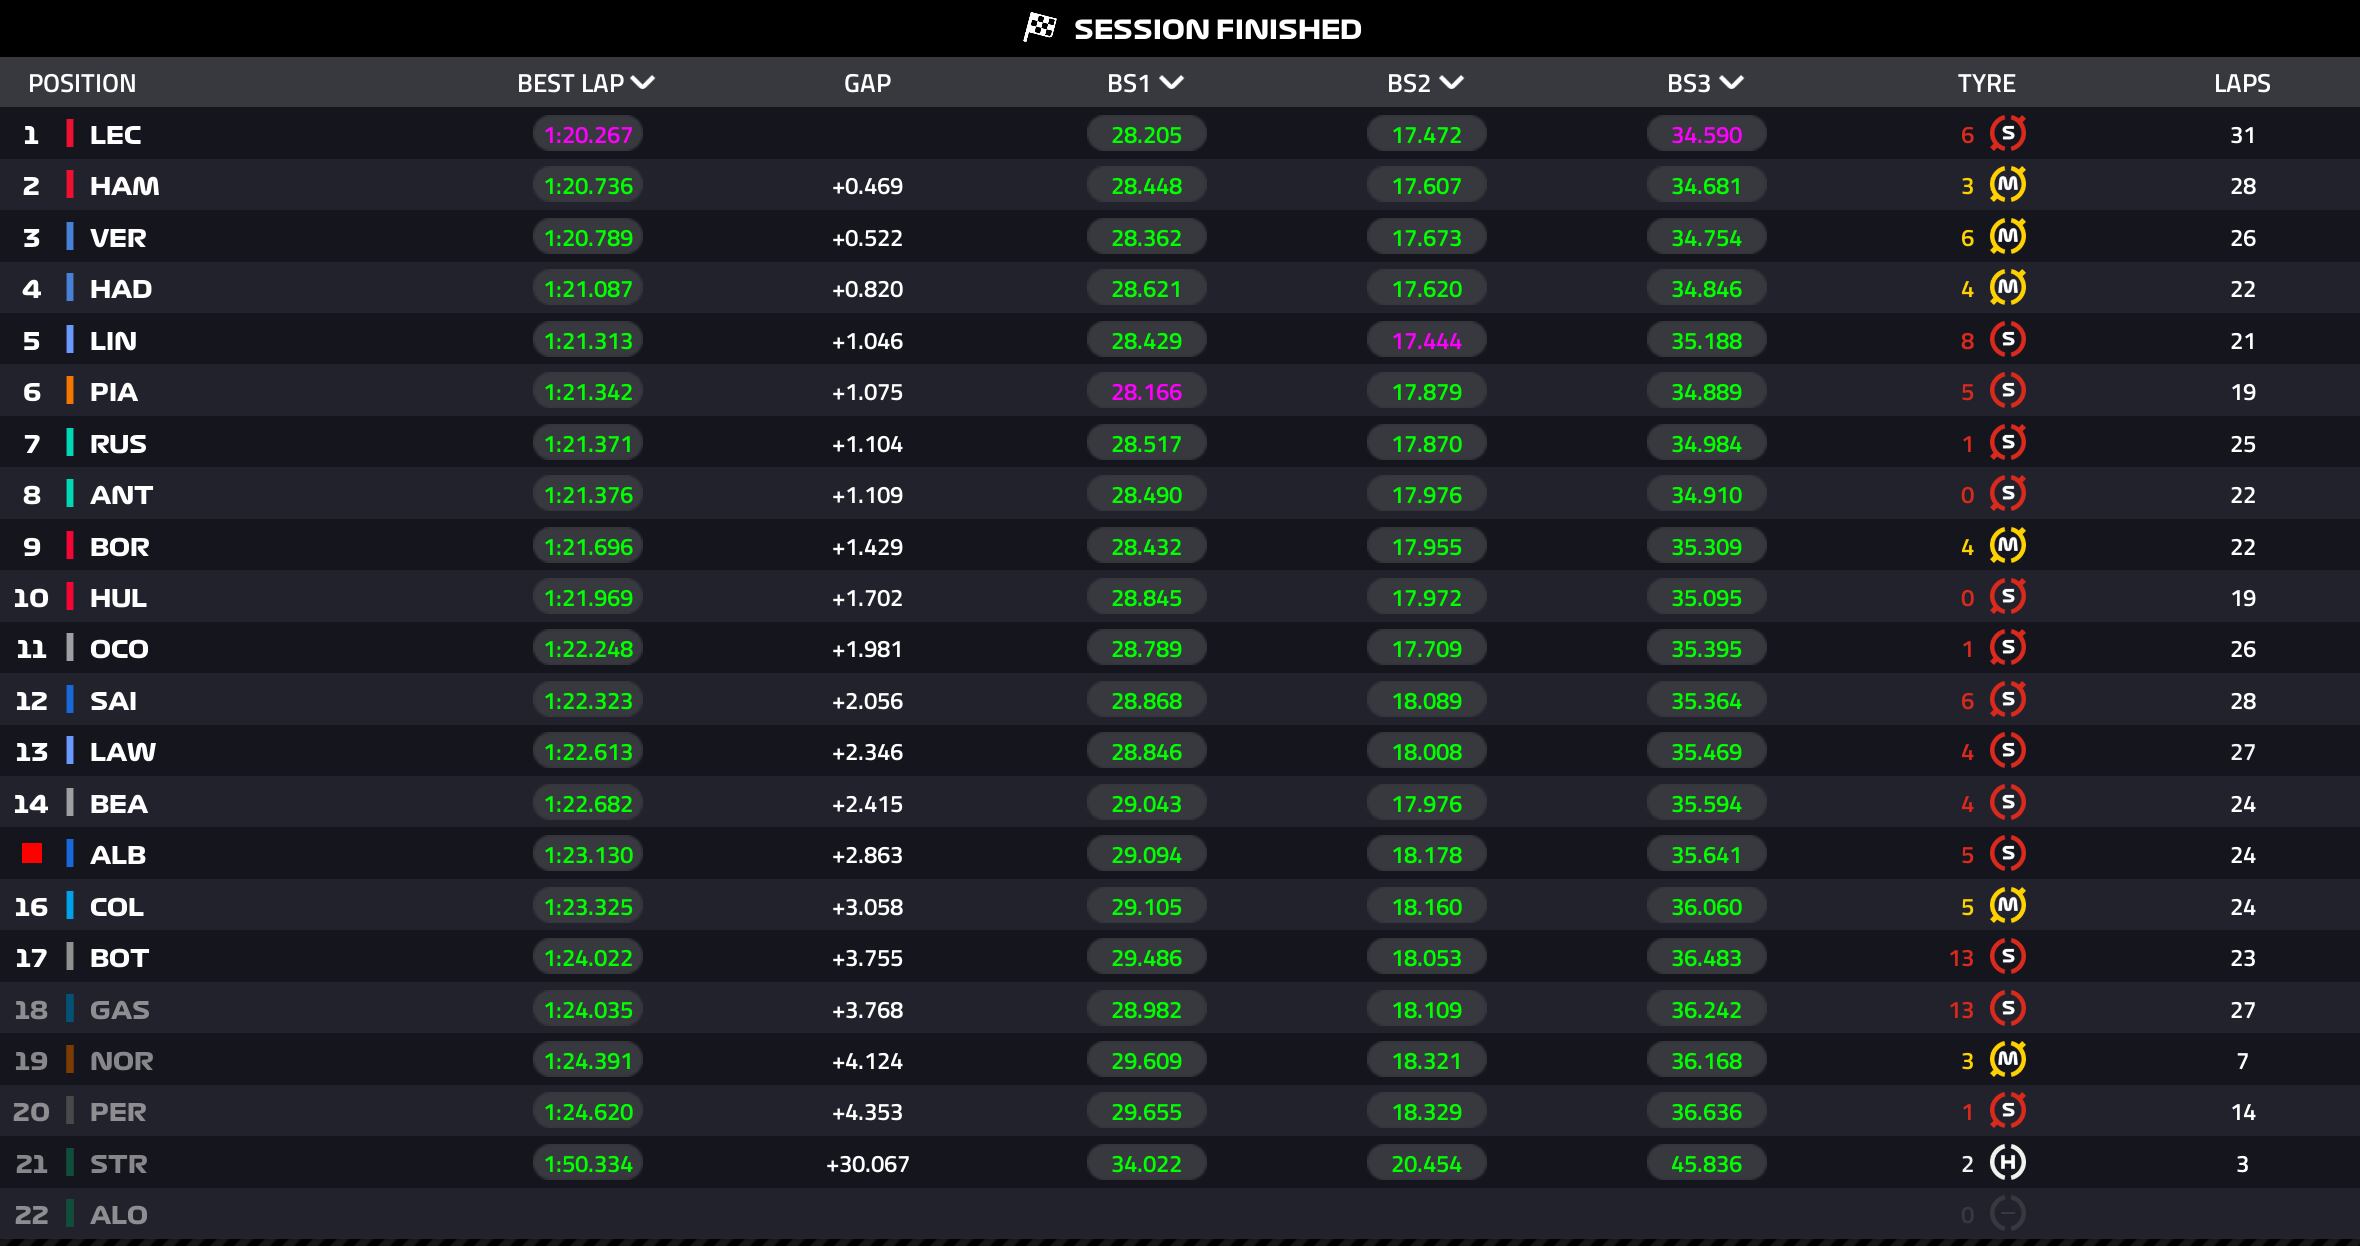Image resolution: width=2360 pixels, height=1246 pixels.
Task: Open the BS3 column dropdown
Action: [x=1732, y=83]
